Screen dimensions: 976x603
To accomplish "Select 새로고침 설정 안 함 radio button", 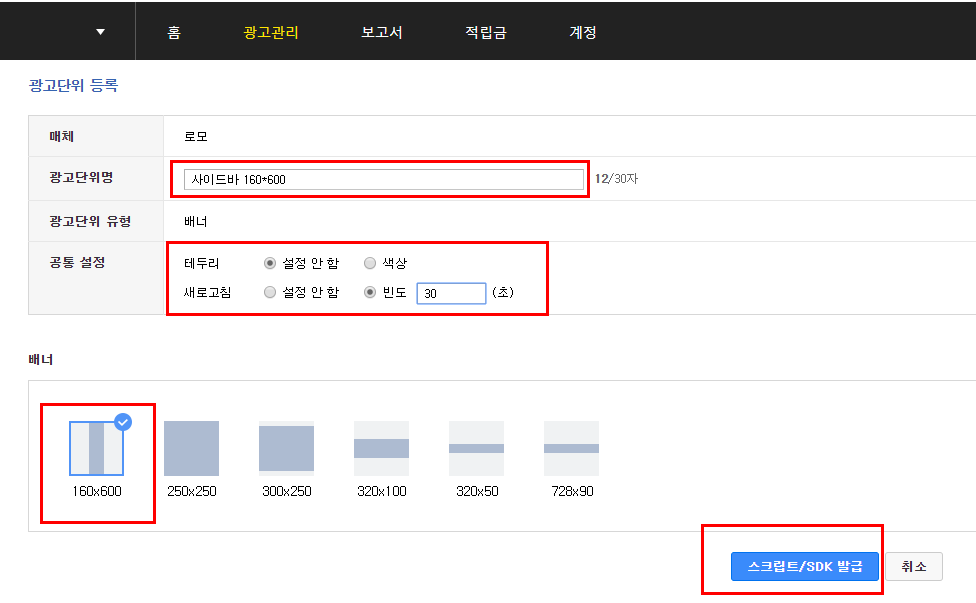I will [270, 292].
